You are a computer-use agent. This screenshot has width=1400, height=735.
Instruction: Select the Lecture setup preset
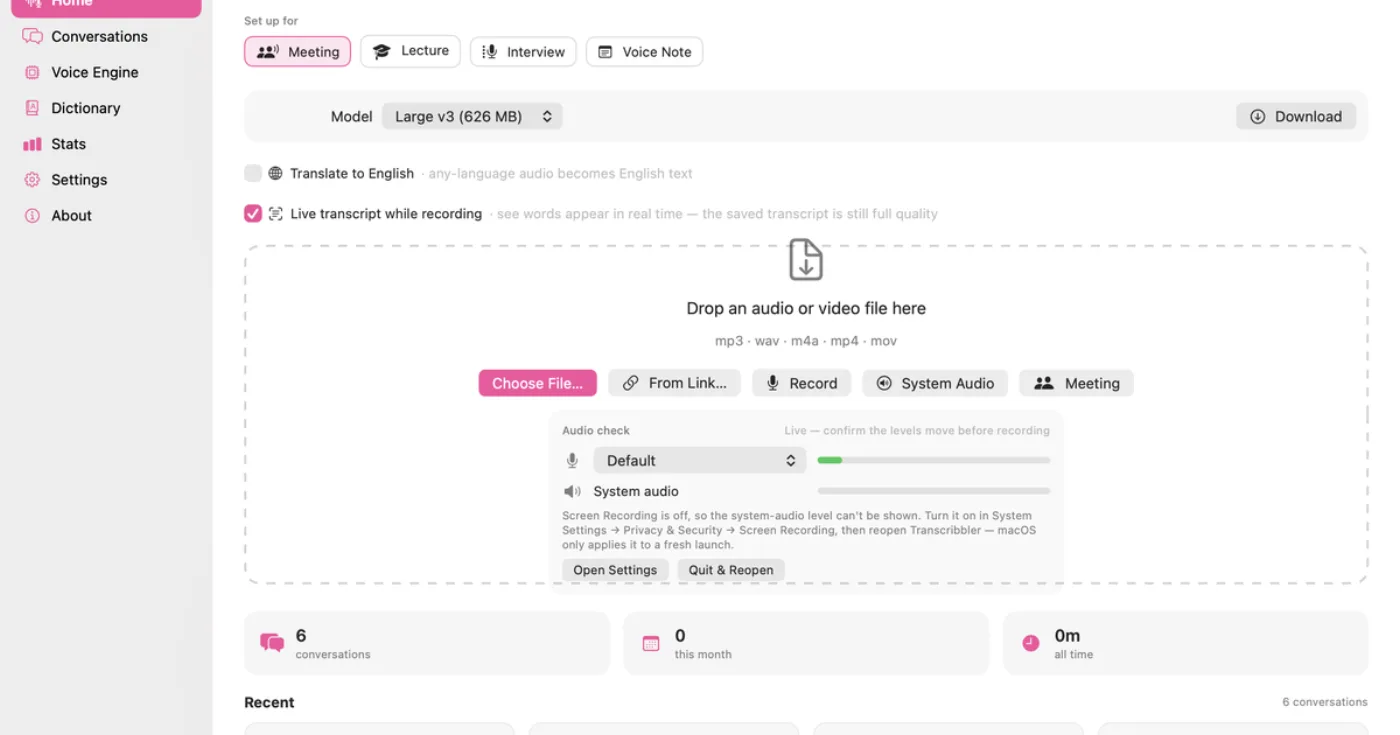(410, 51)
